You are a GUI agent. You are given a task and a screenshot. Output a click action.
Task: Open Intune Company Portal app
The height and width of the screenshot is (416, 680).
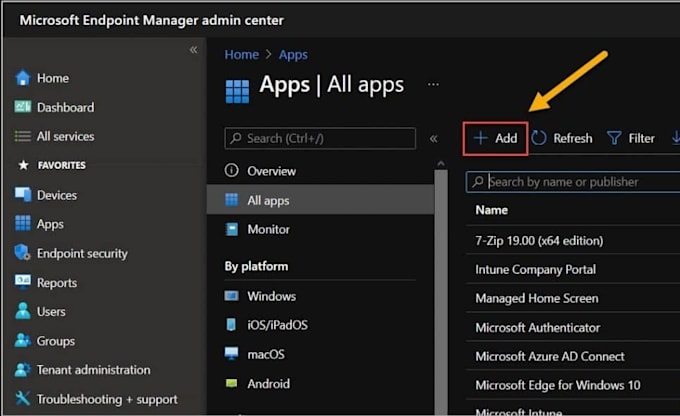tap(536, 269)
